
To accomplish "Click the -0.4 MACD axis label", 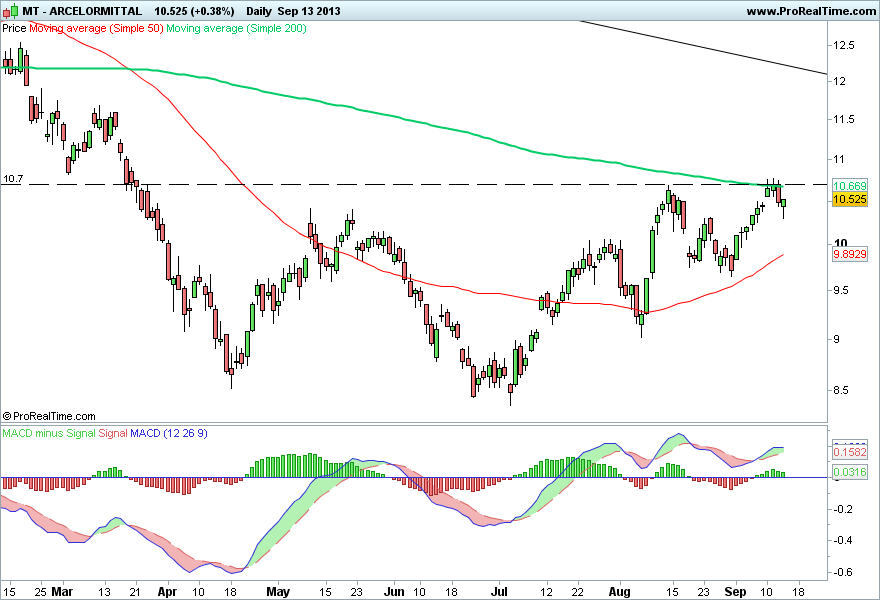I will (842, 541).
